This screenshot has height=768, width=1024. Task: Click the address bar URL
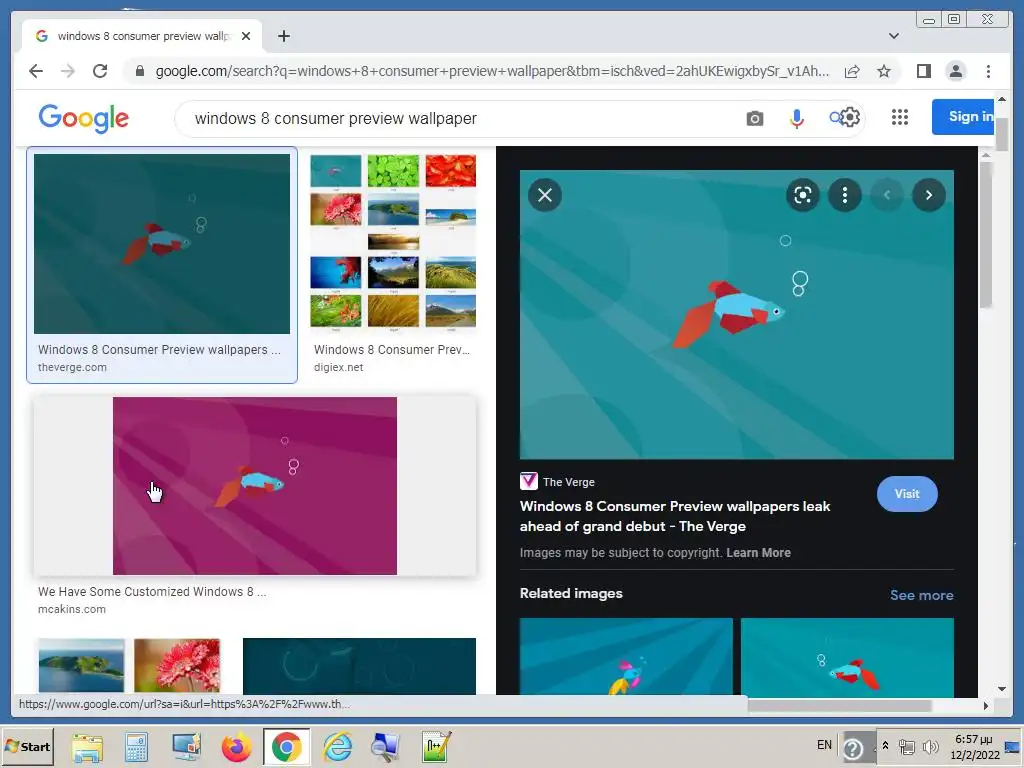[492, 71]
